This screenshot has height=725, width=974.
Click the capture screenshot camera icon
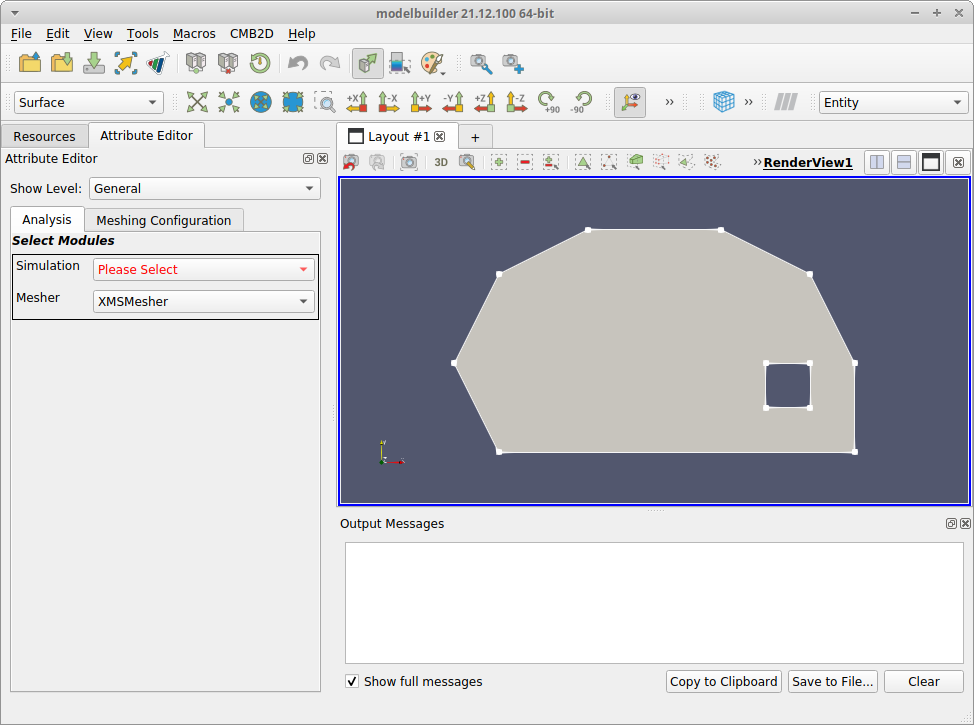point(409,162)
